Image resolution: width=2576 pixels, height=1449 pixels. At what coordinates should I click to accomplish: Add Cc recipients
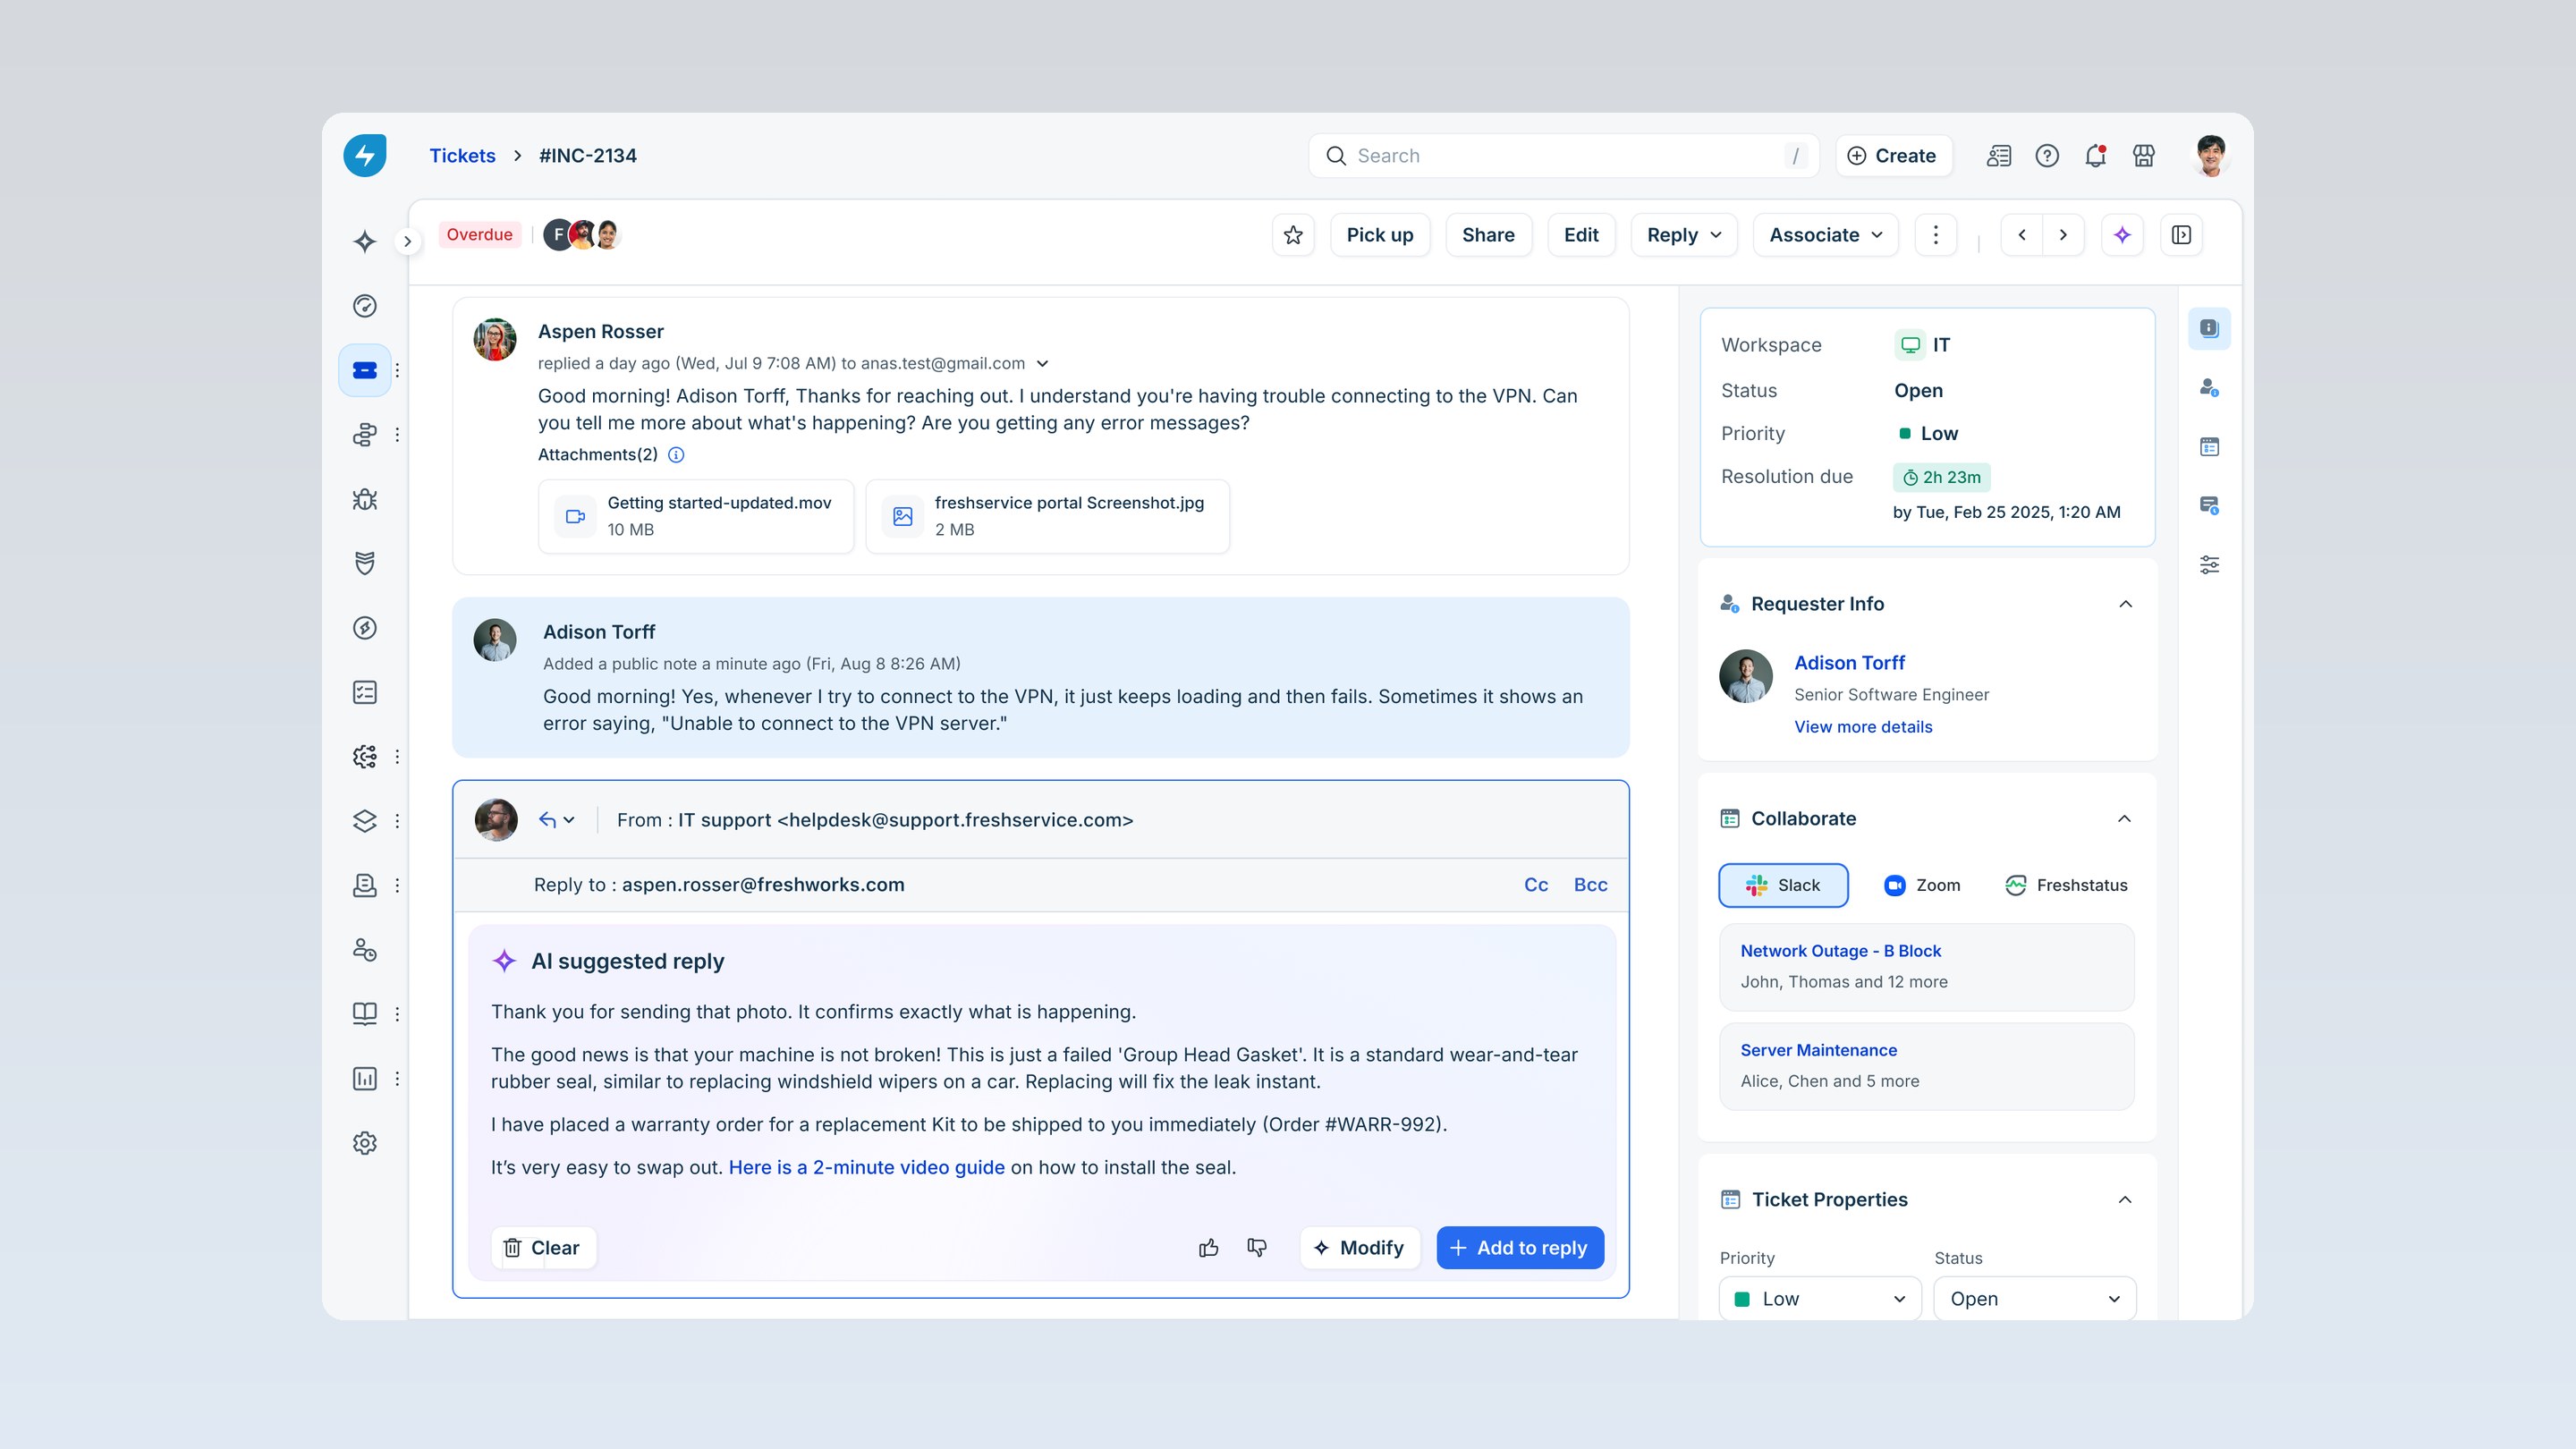click(1536, 885)
